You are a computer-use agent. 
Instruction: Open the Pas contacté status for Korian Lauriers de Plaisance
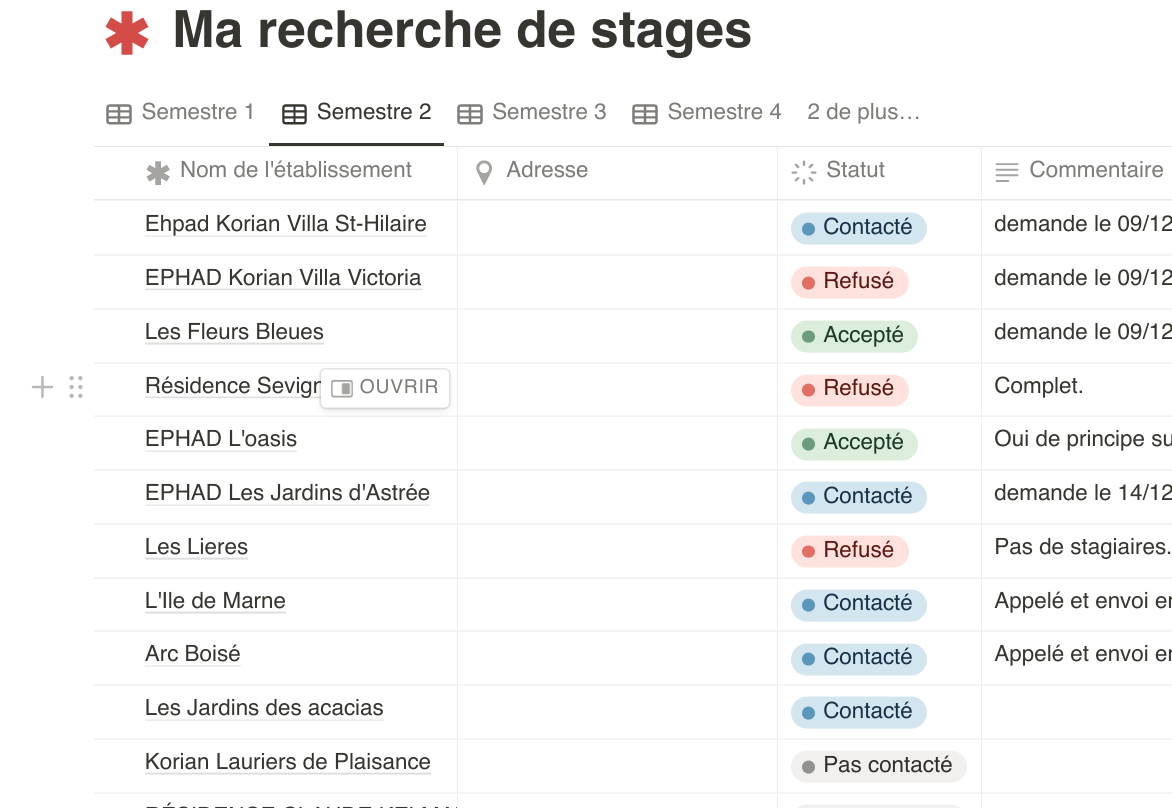[x=877, y=765]
